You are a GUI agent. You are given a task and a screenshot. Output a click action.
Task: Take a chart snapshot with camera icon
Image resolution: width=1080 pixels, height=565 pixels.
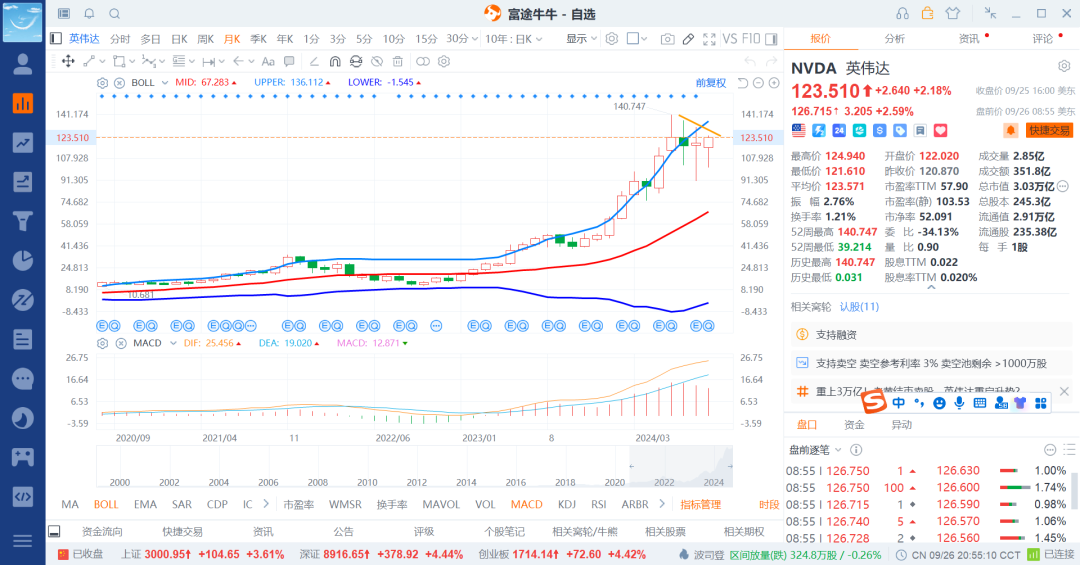[x=667, y=39]
